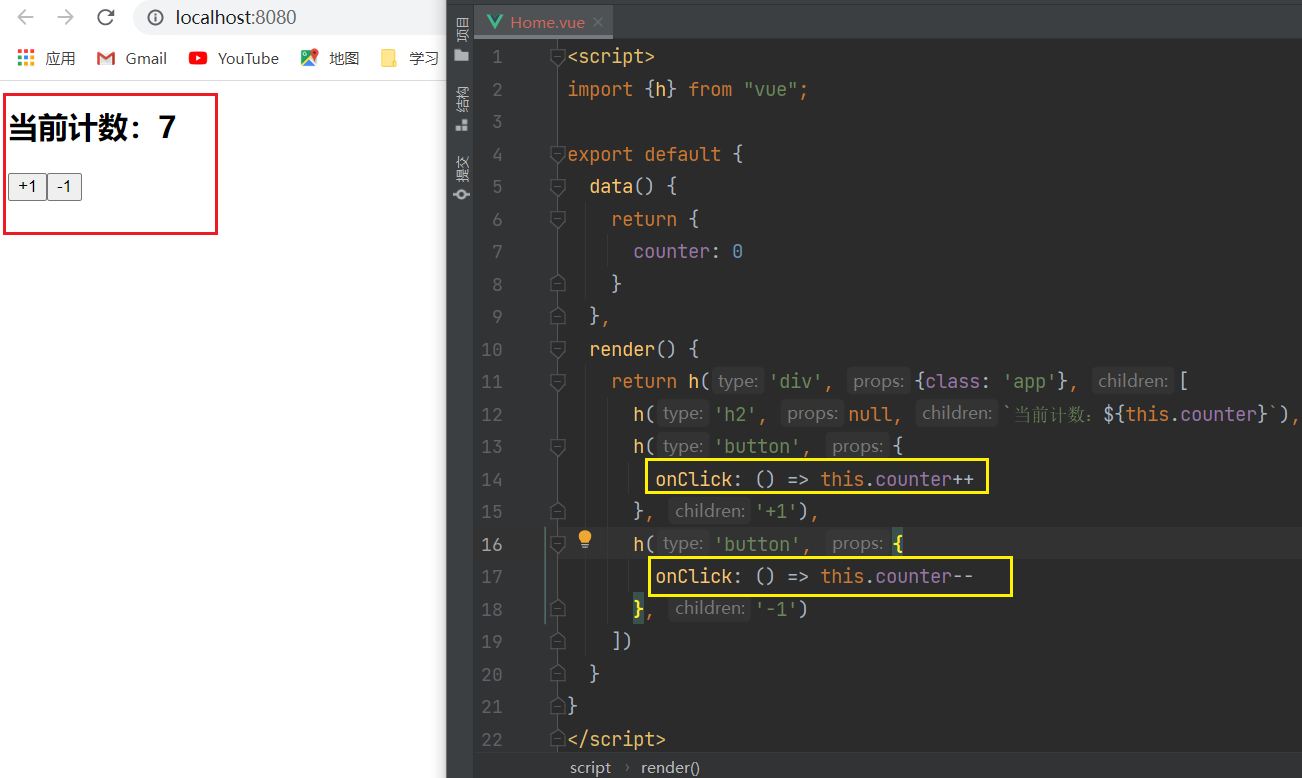Open the Gmail bookmark

pos(132,58)
